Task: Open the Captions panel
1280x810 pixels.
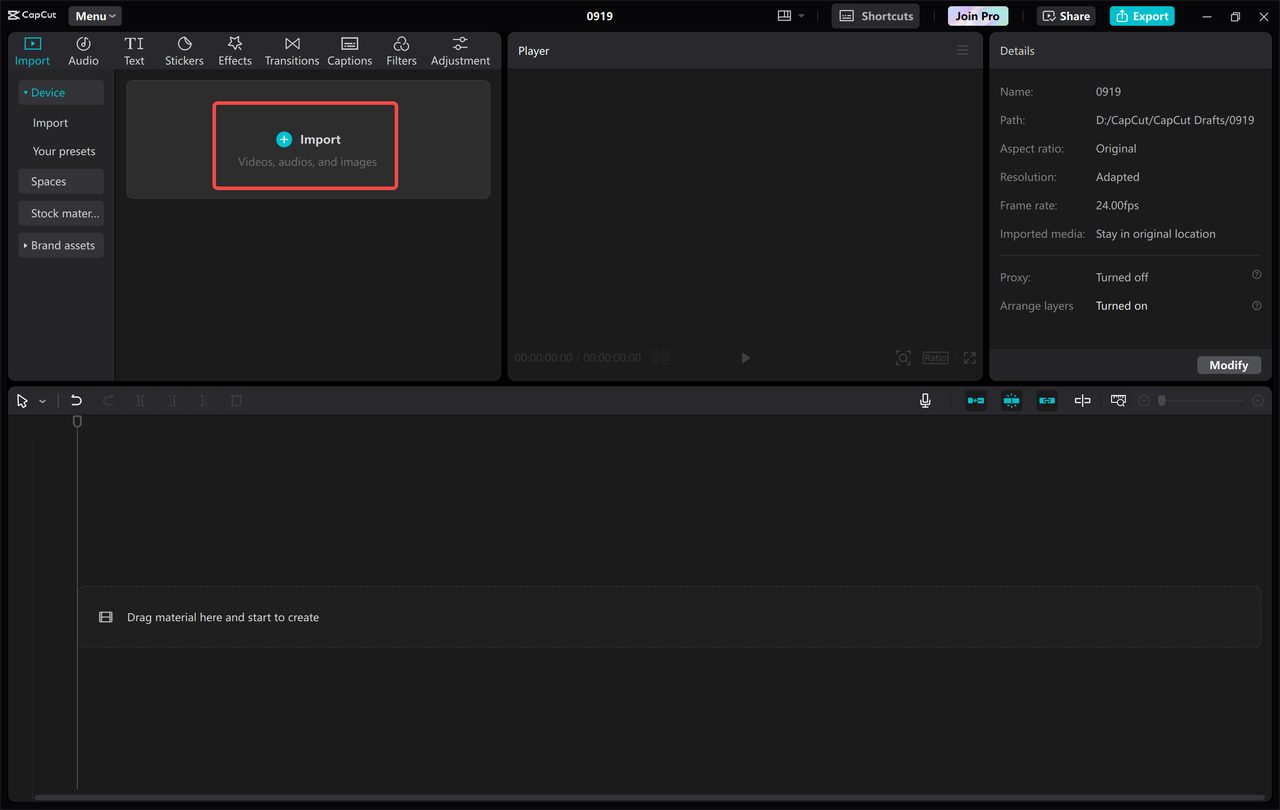Action: point(349,50)
